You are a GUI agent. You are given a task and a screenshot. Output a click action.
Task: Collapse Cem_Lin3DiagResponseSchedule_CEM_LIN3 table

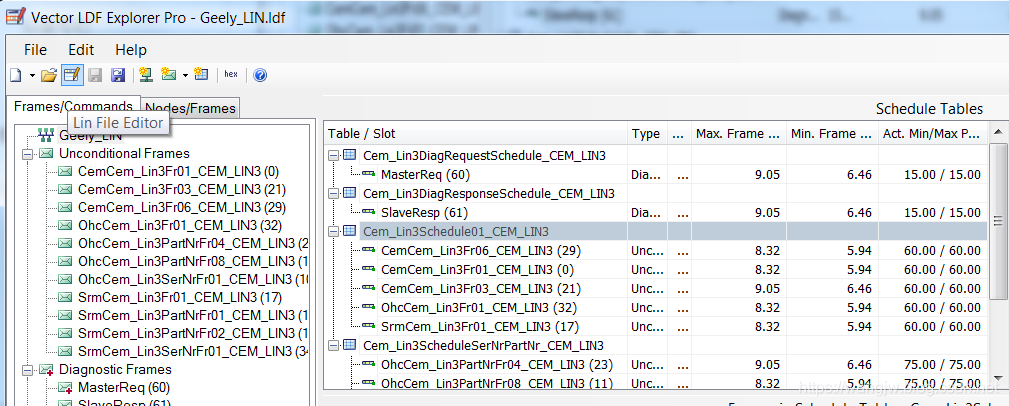(333, 194)
